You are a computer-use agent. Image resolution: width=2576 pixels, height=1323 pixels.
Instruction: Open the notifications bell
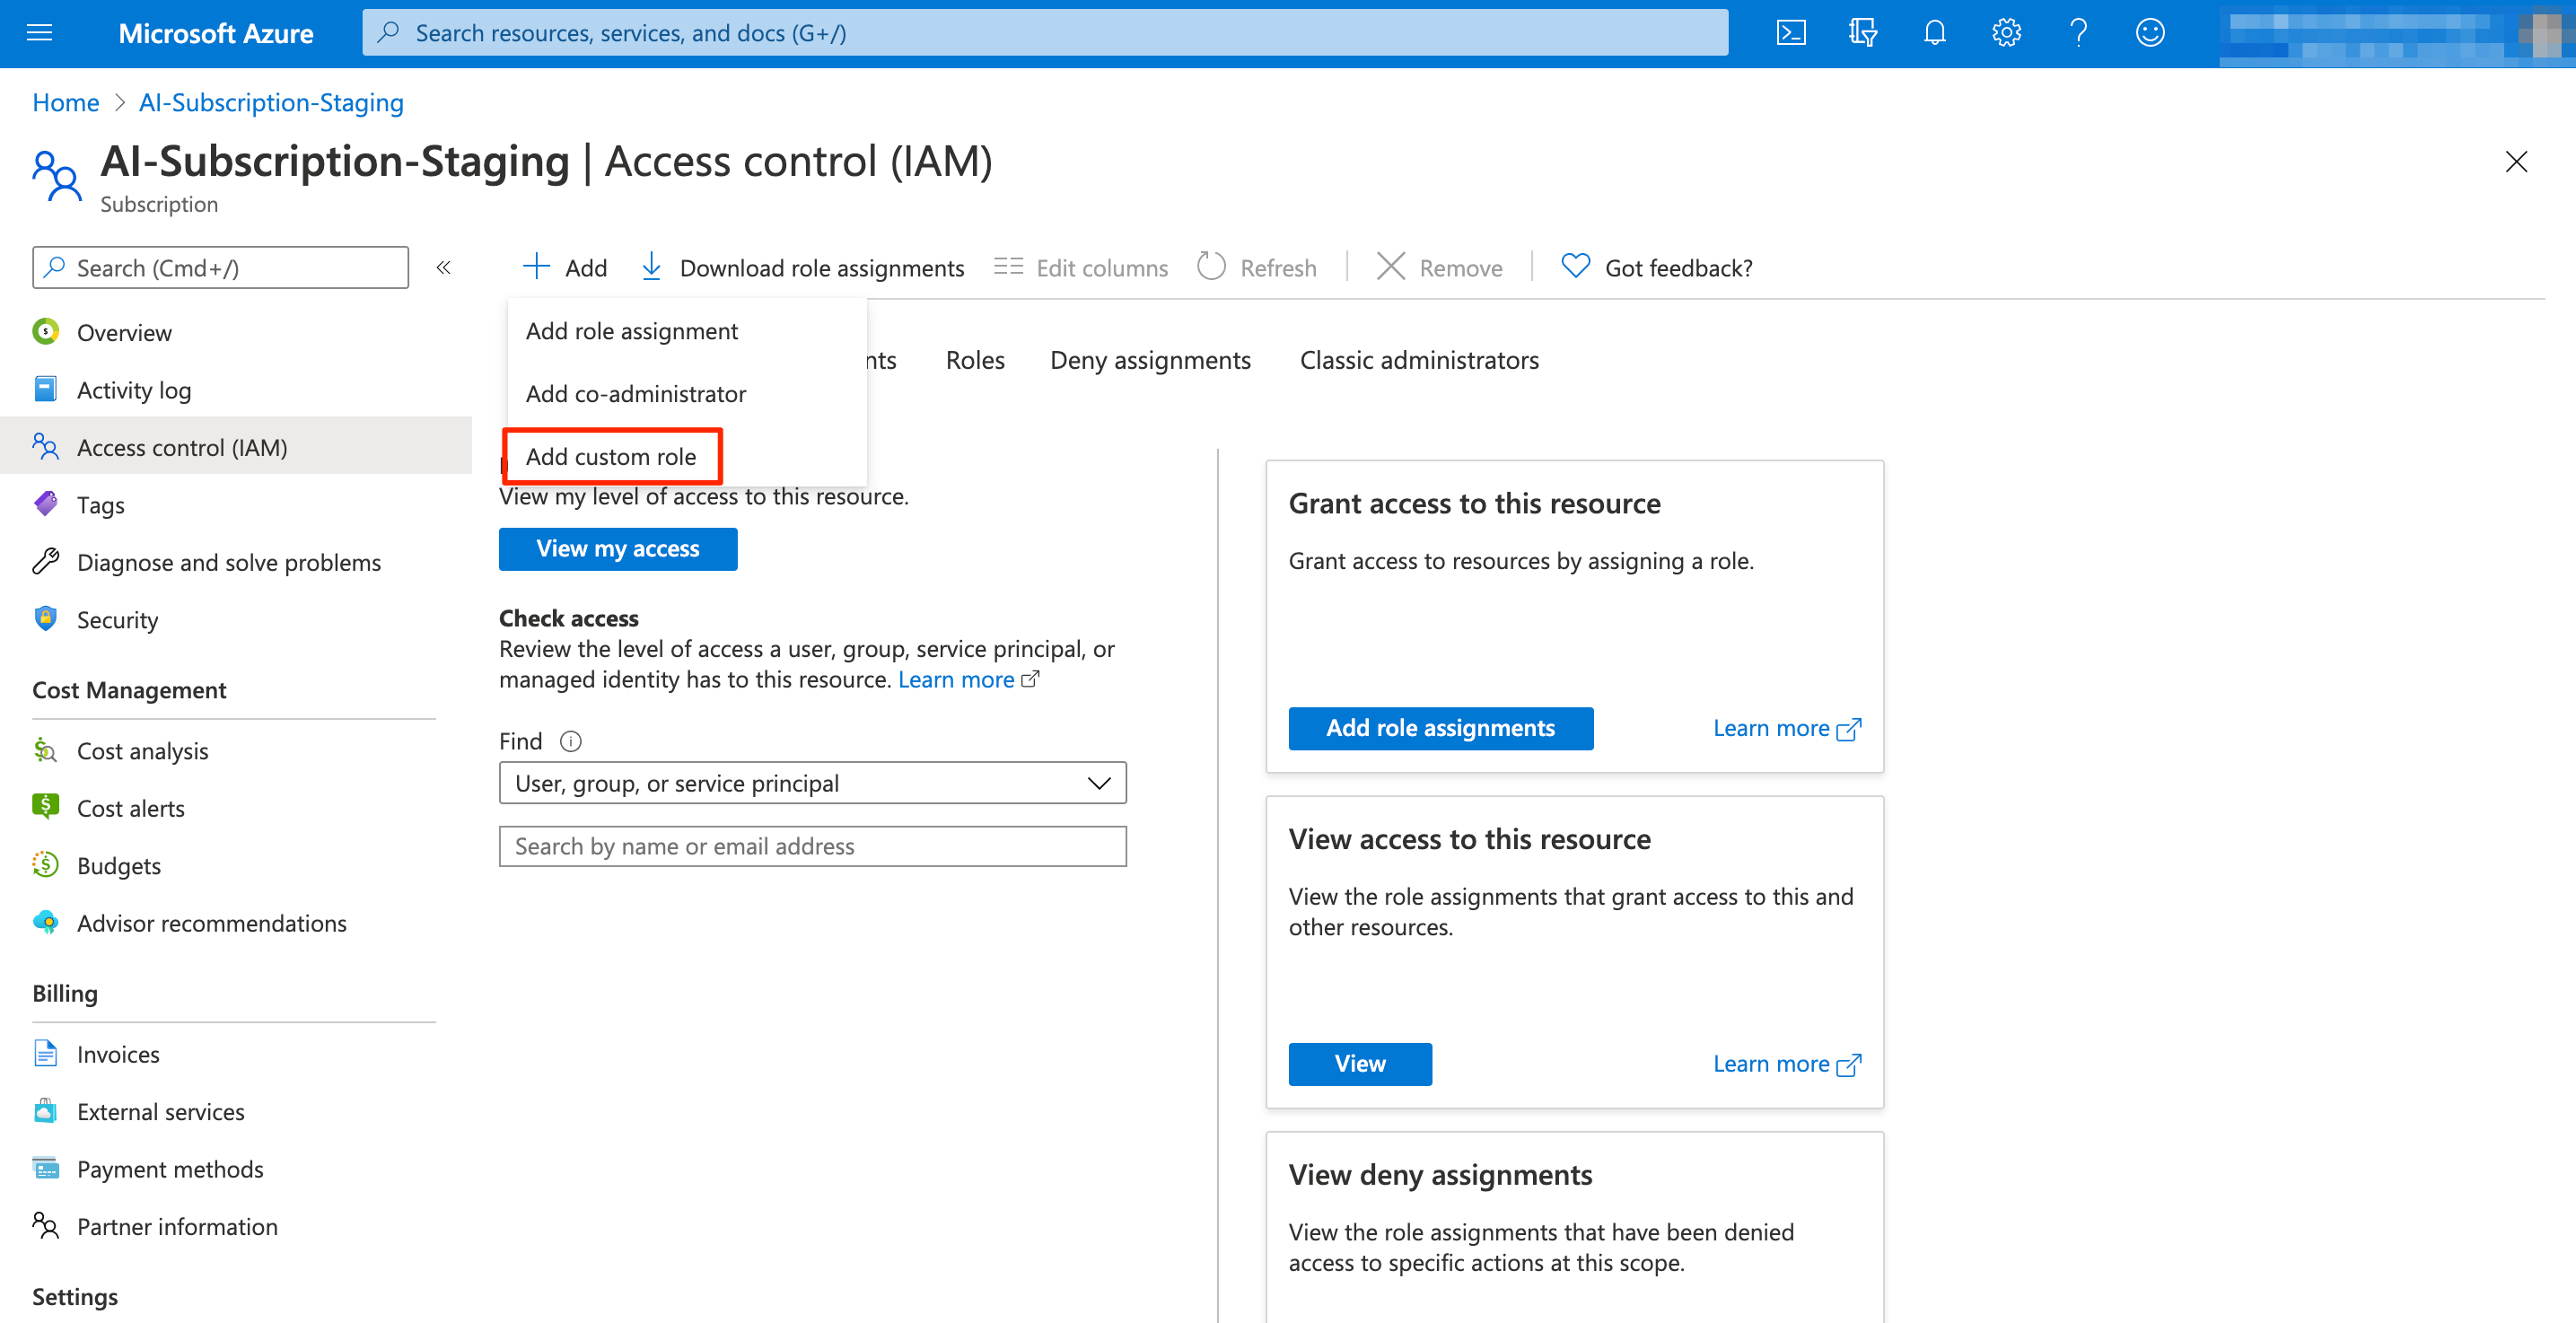1934,33
